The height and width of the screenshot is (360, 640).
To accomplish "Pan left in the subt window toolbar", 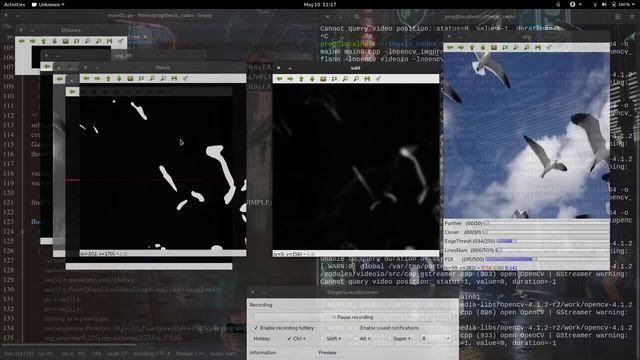I will pyautogui.click(x=279, y=78).
